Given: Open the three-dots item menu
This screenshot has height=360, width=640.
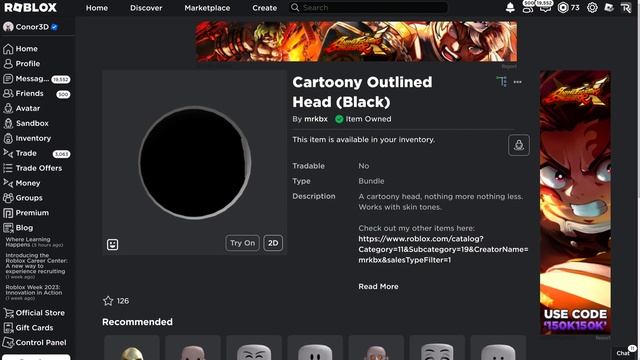Looking at the screenshot, I should coord(518,82).
